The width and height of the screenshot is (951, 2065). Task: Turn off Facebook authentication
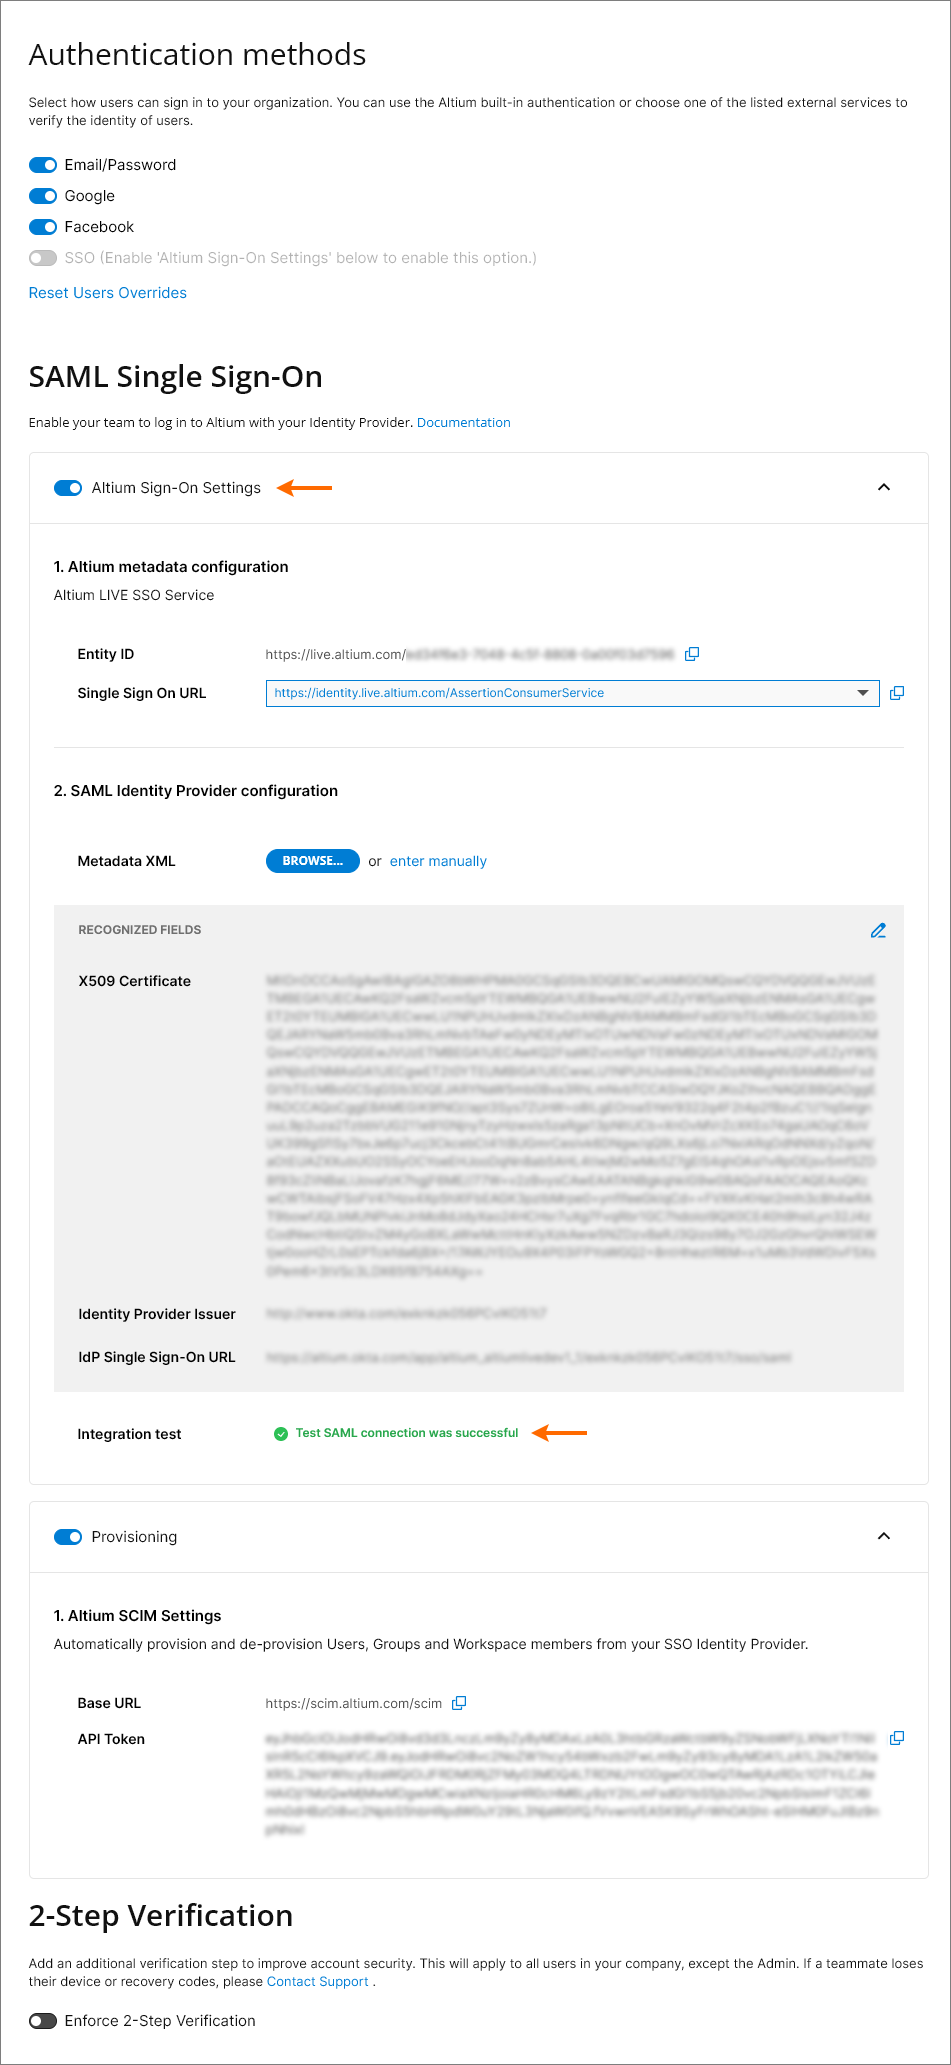click(x=43, y=227)
